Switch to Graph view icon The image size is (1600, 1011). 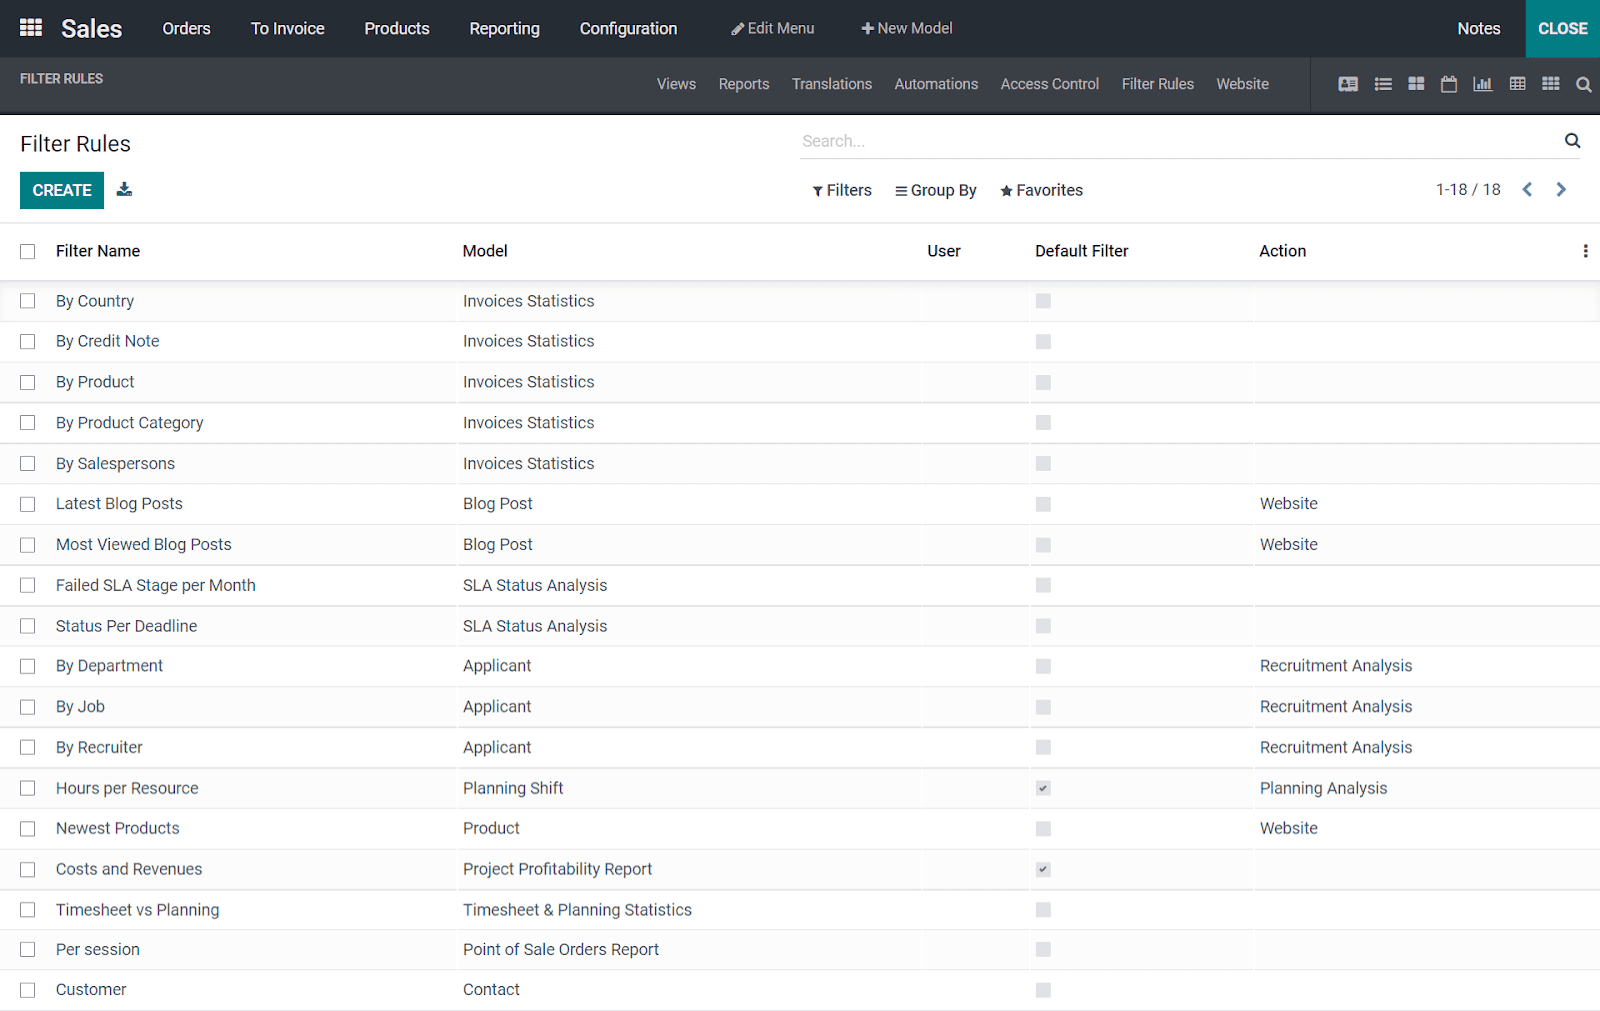[1483, 84]
